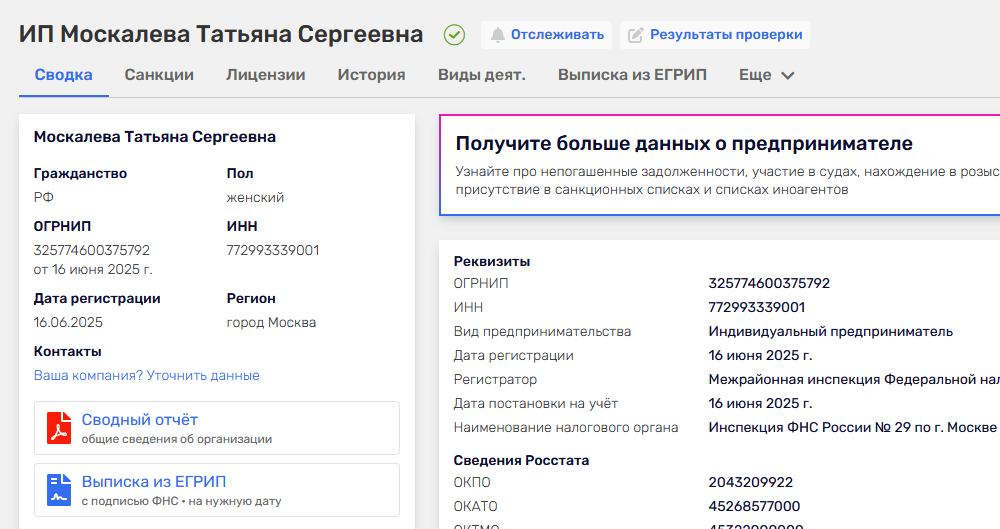Screen dimensions: 1000x529
Task: Click the Регистратор value Межрайонная инспекция
Action: click(x=854, y=380)
